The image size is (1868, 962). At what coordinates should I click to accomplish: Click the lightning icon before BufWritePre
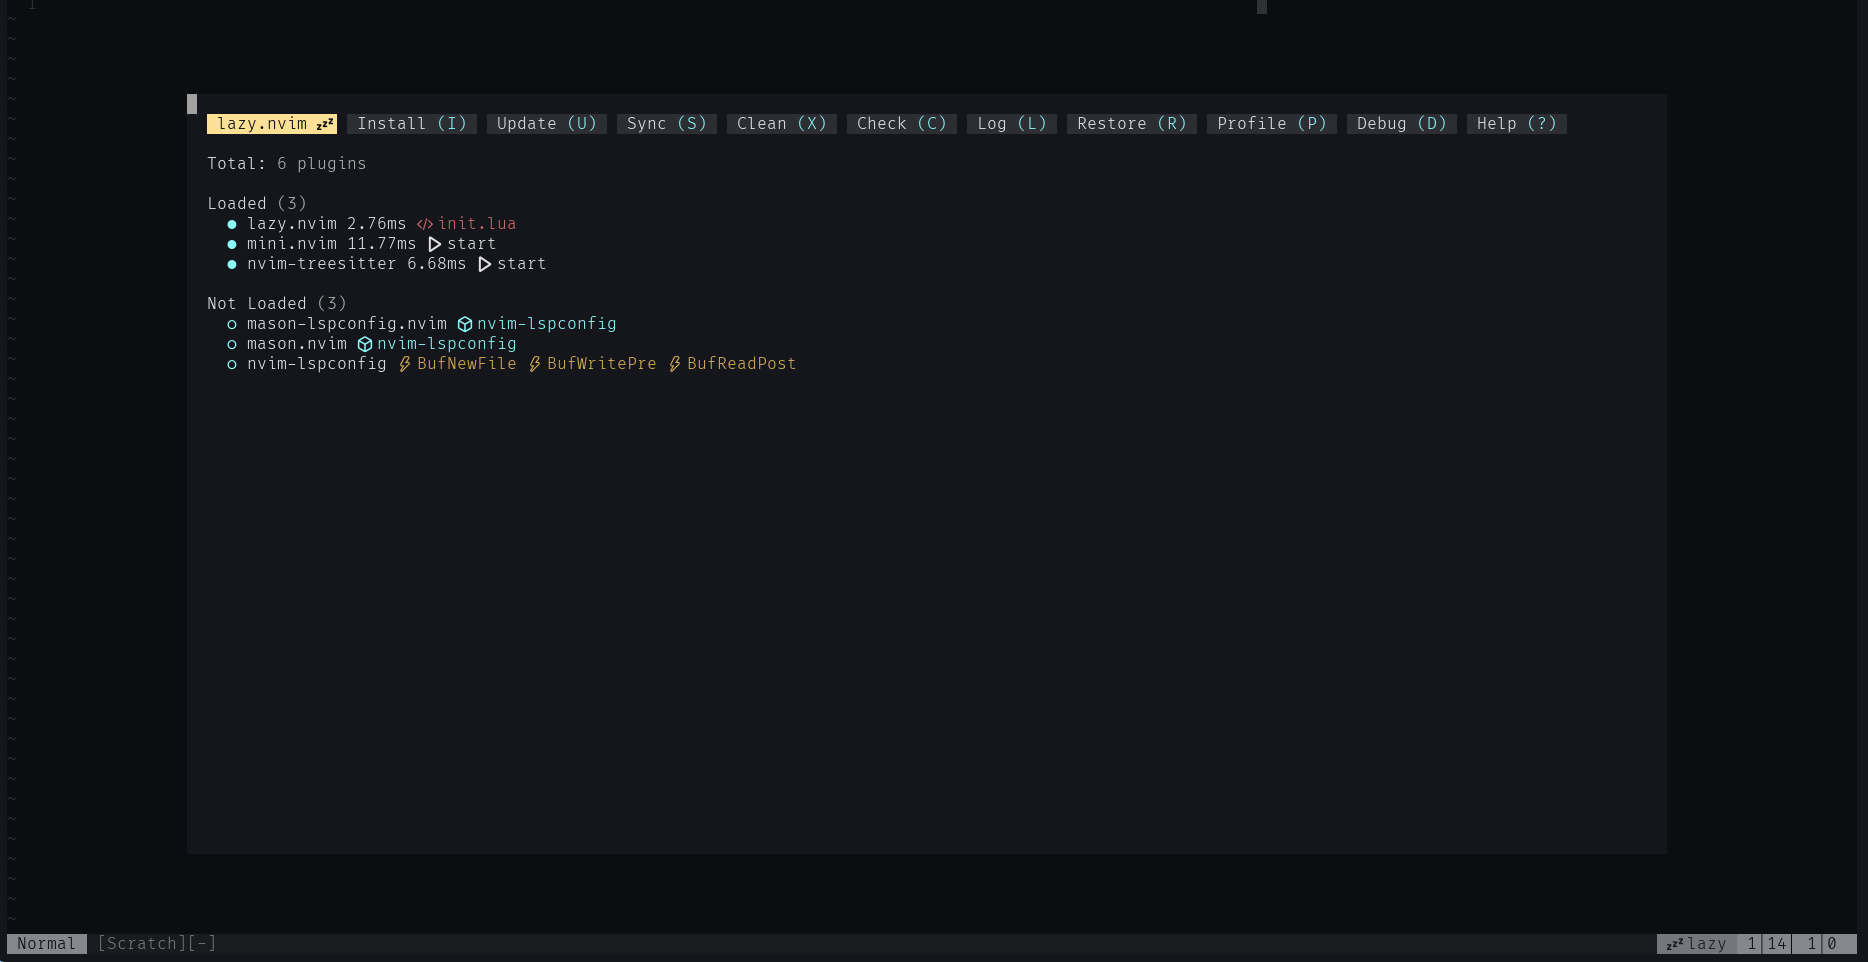tap(535, 364)
